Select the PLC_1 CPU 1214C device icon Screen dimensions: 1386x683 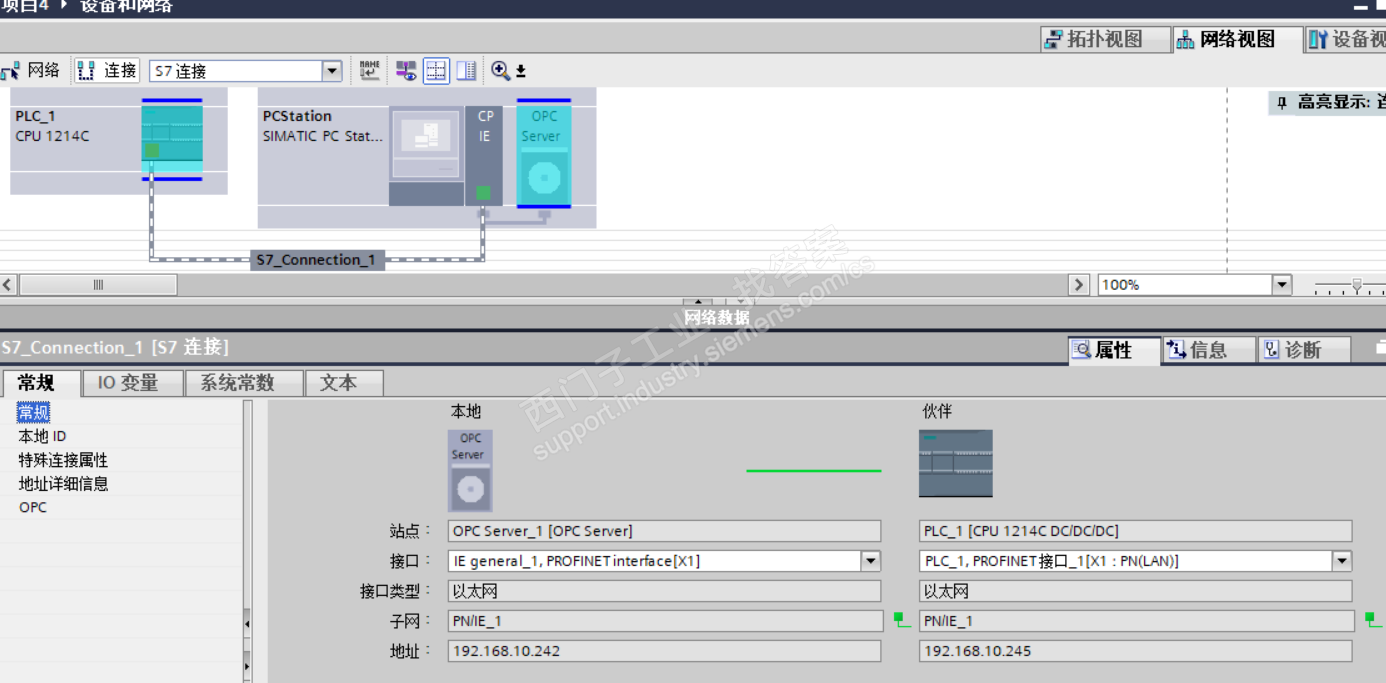[172, 139]
